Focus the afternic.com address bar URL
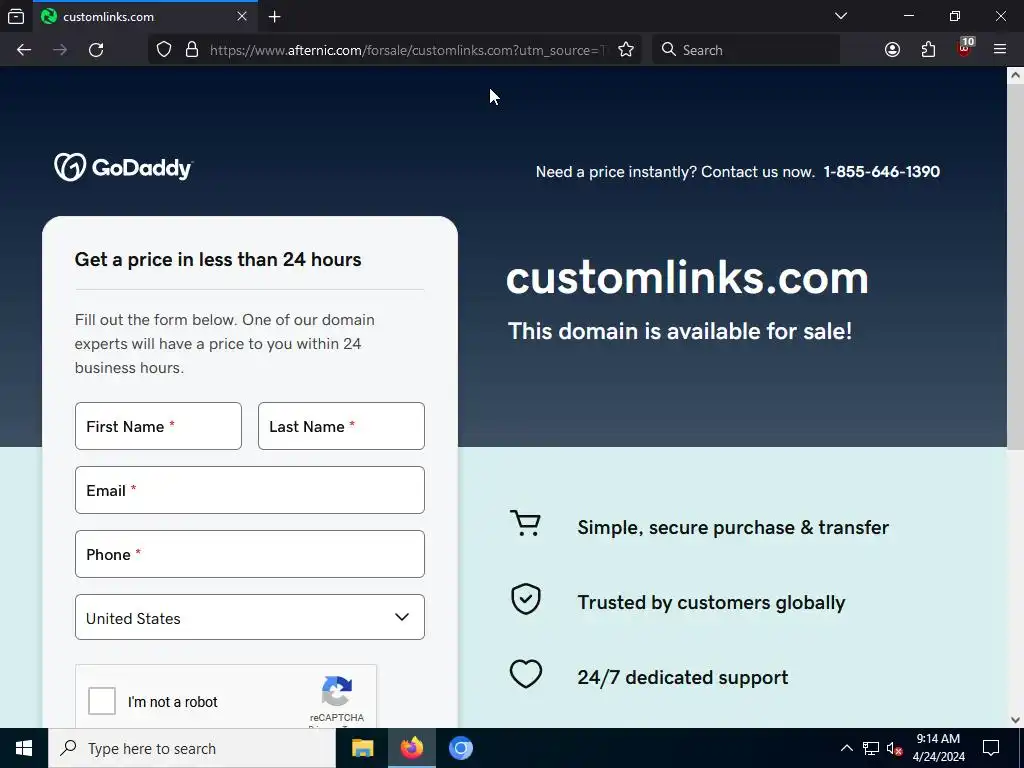The height and width of the screenshot is (768, 1024). point(408,50)
